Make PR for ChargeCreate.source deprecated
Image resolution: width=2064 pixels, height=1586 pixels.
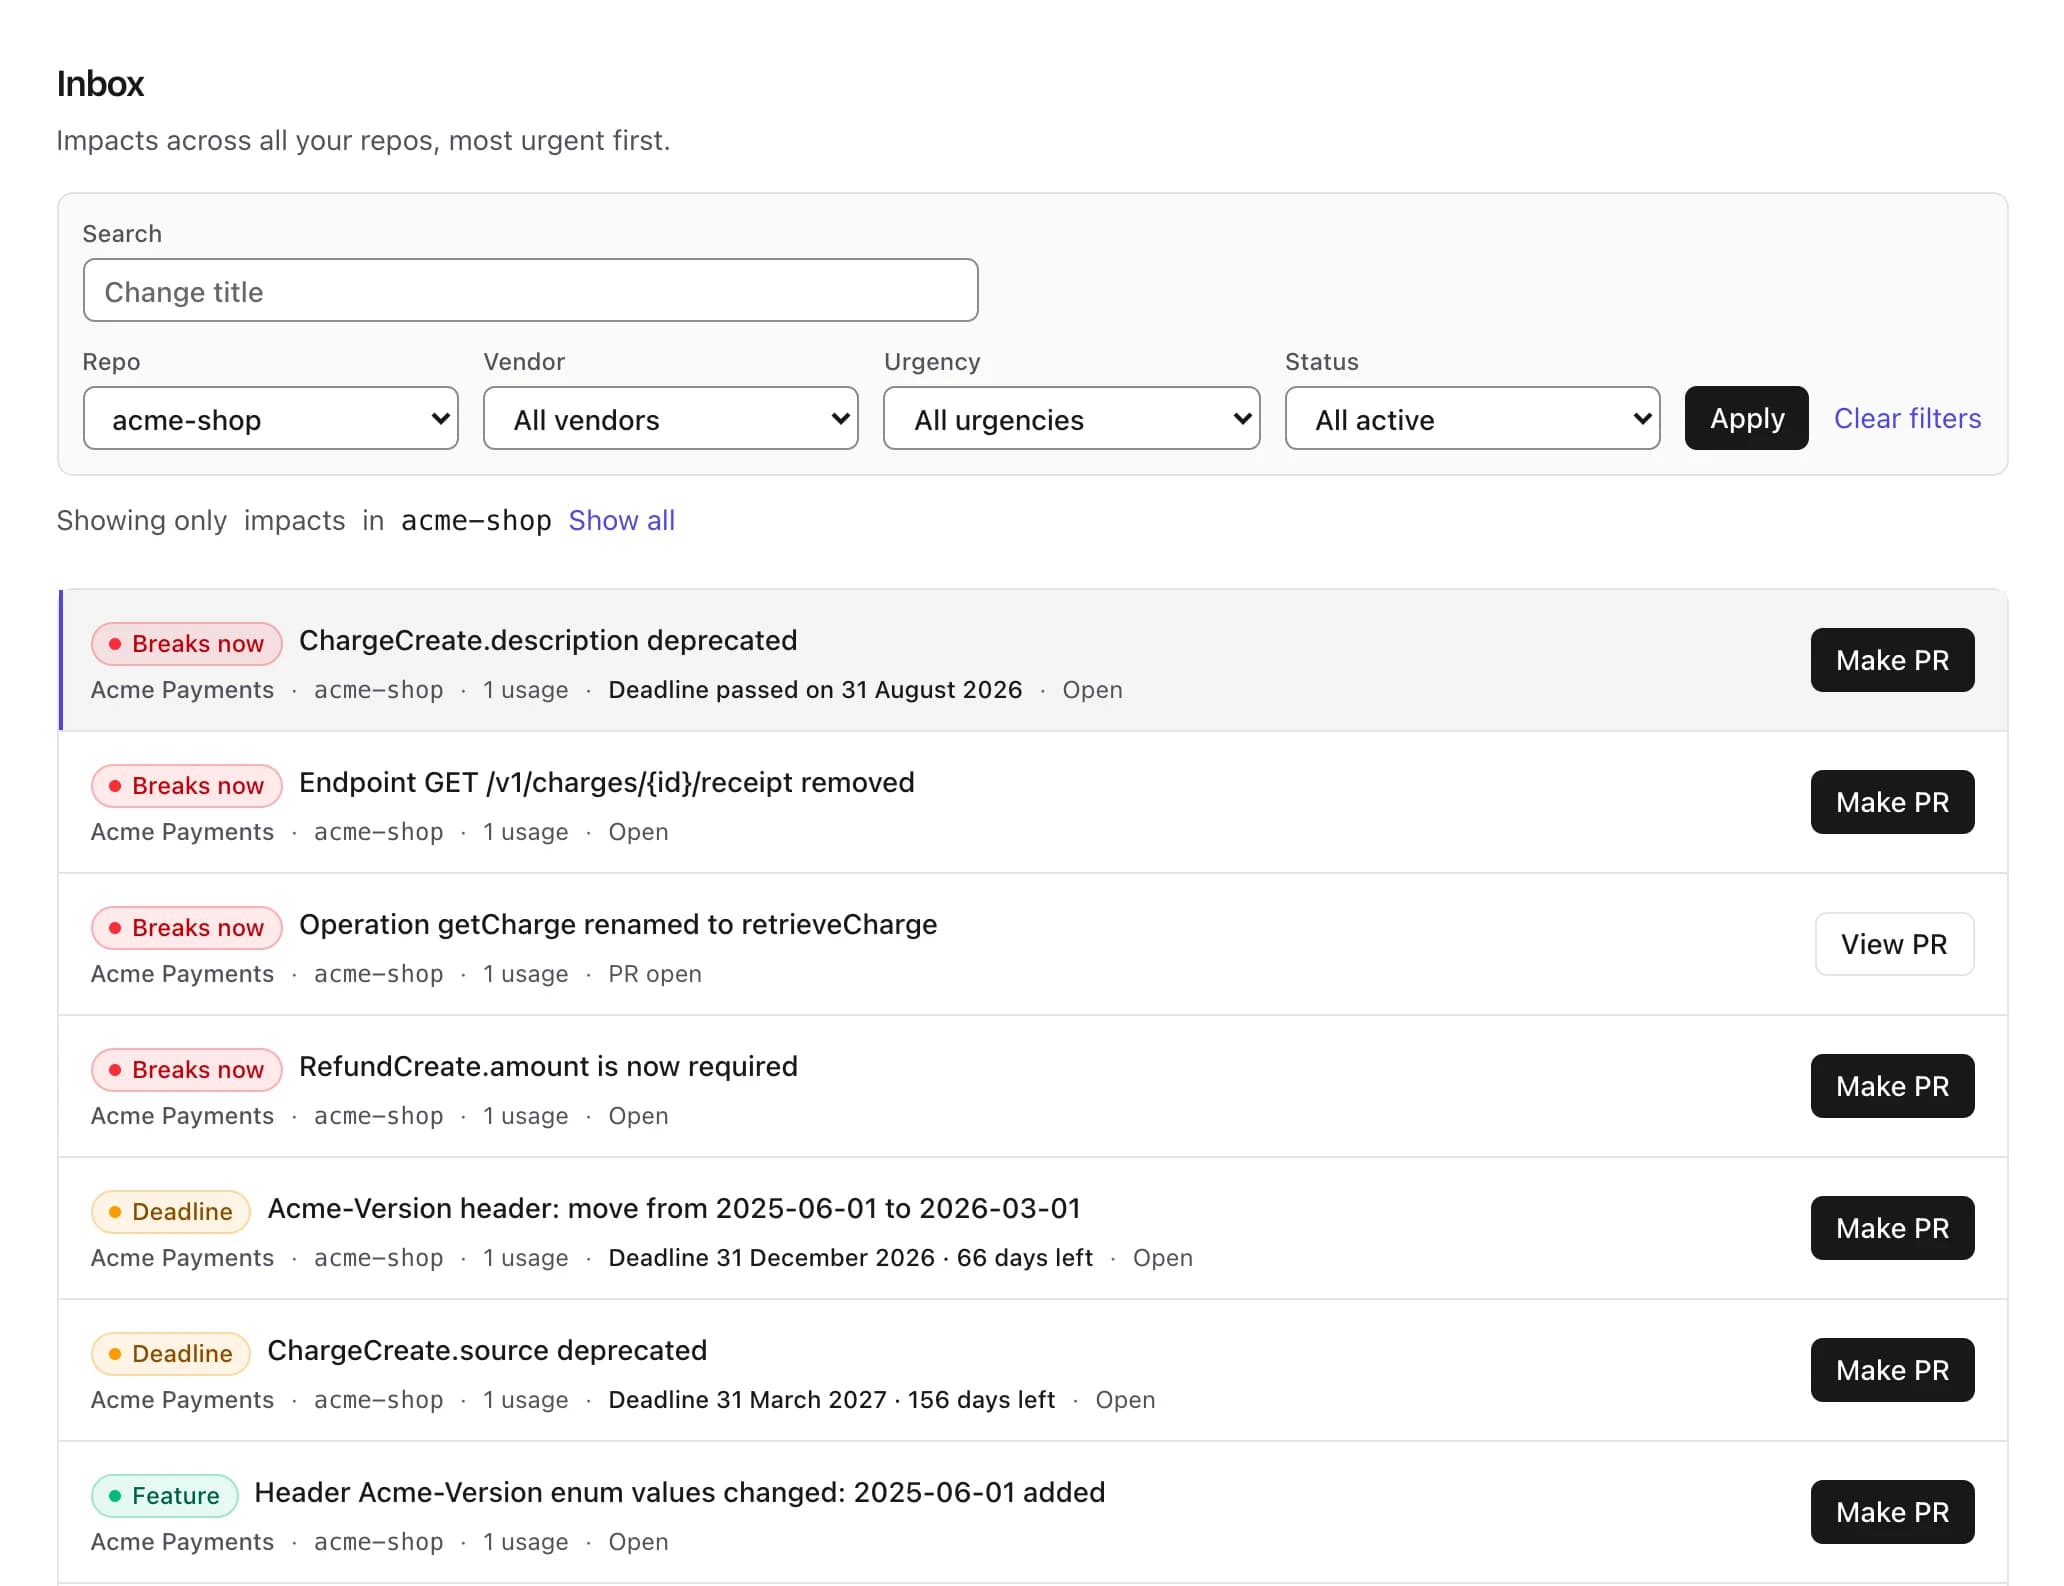[1892, 1370]
